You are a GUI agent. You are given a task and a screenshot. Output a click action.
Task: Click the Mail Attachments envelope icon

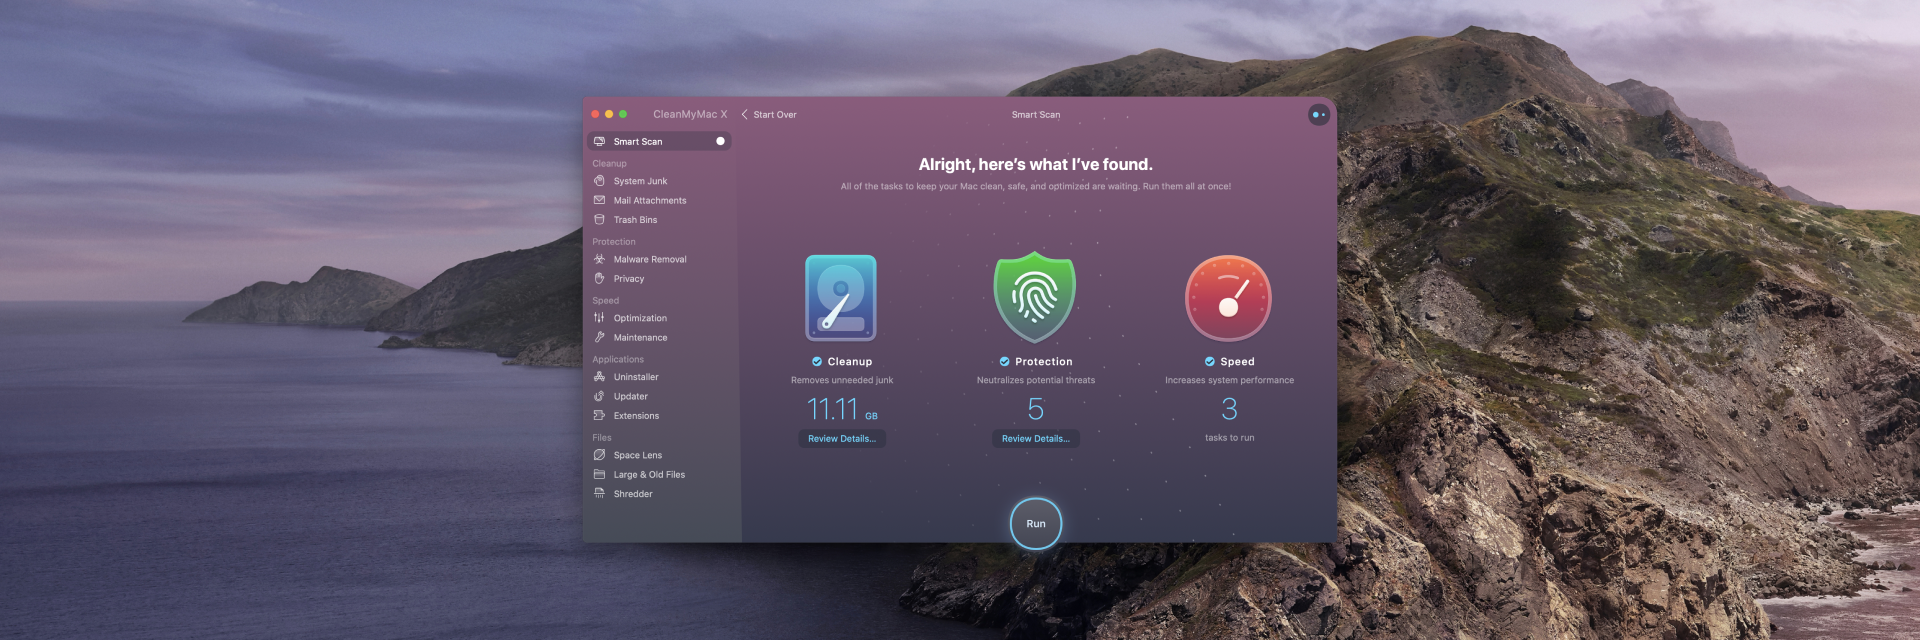[599, 200]
